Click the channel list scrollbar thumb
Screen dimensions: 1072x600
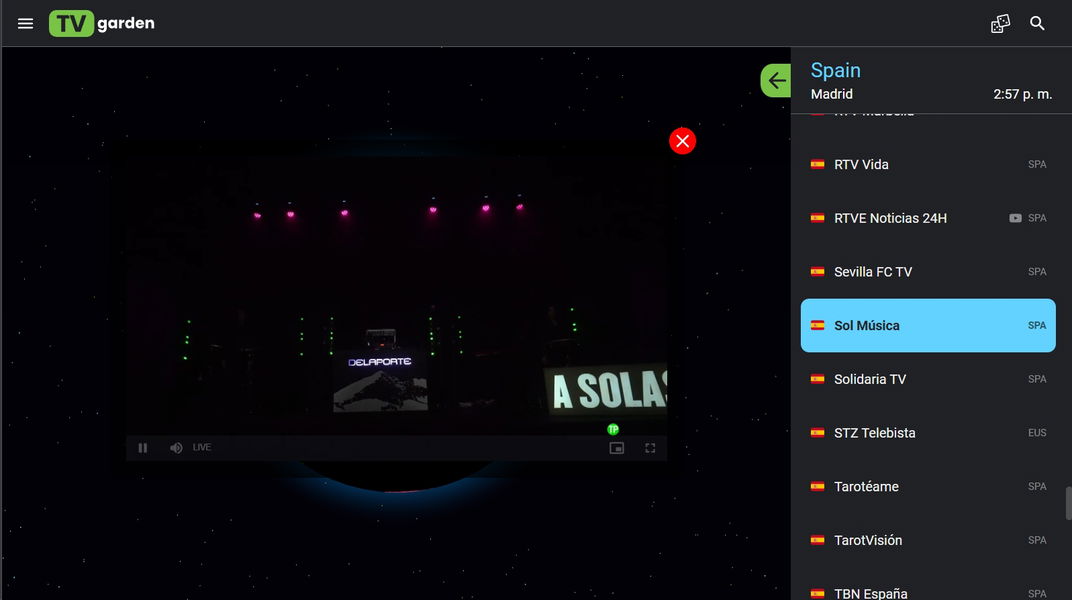click(1066, 503)
